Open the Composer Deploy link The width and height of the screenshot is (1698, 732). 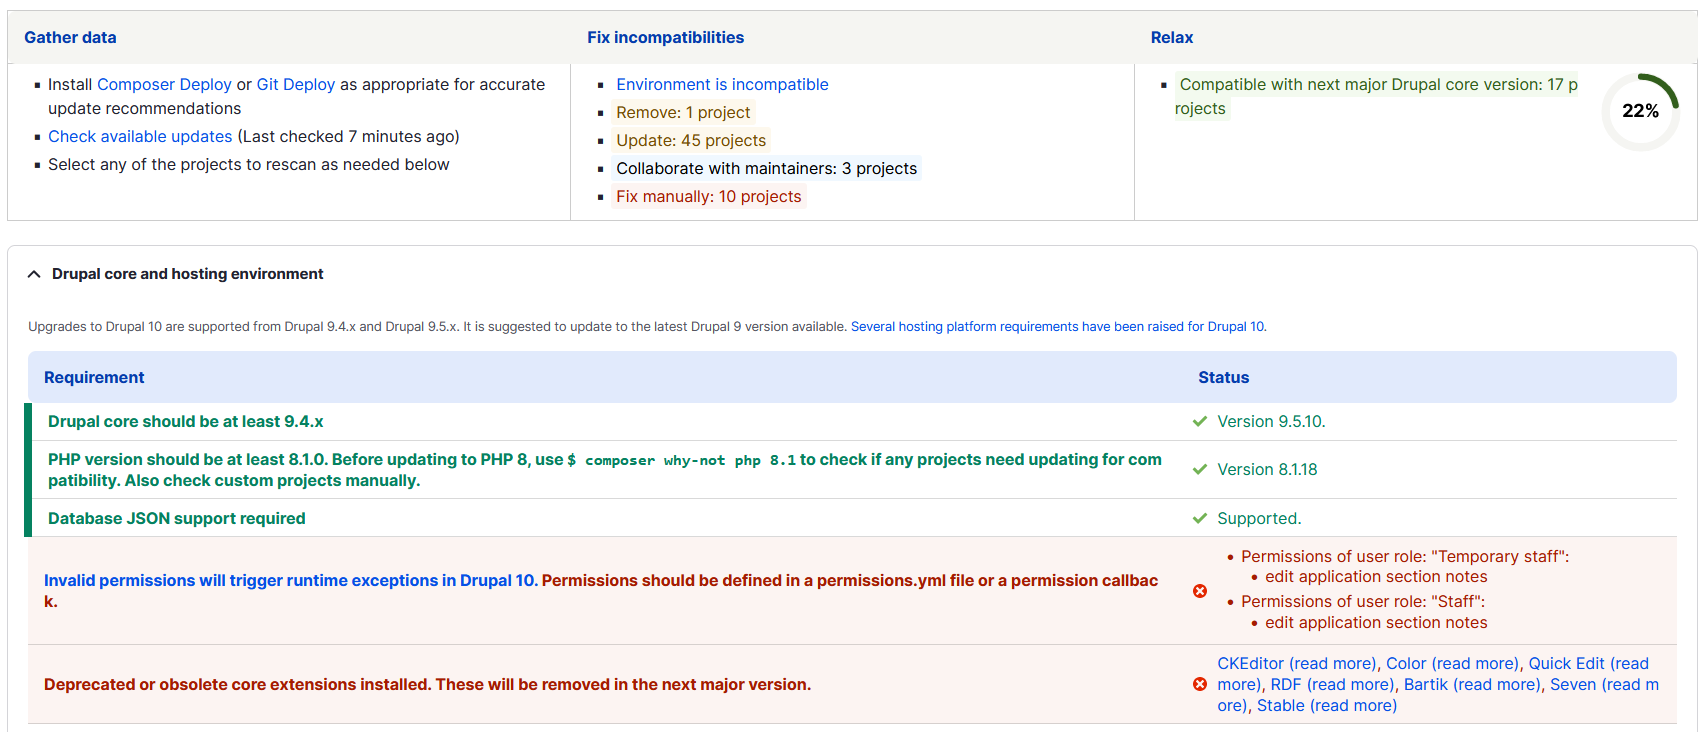pos(164,85)
